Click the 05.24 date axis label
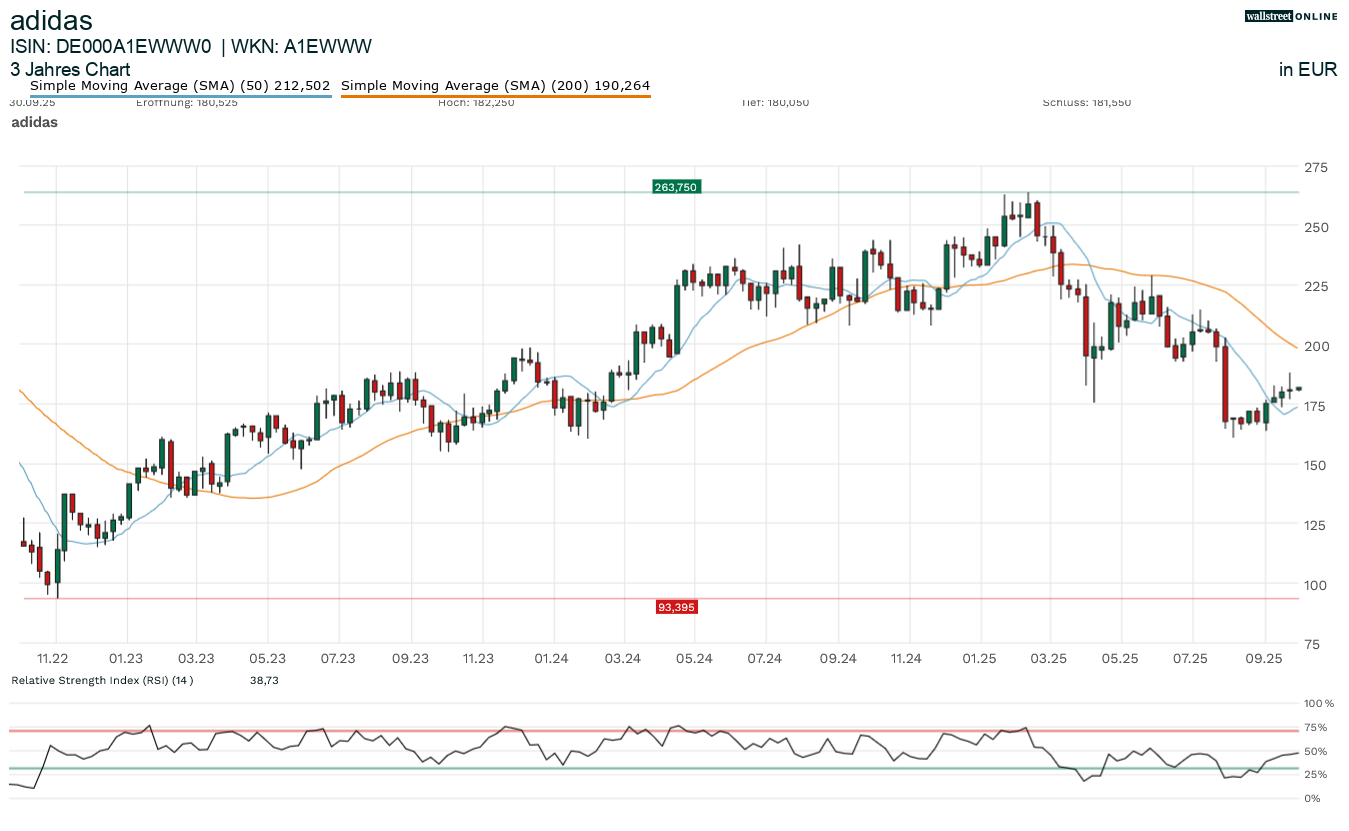The height and width of the screenshot is (831, 1349). [x=694, y=658]
